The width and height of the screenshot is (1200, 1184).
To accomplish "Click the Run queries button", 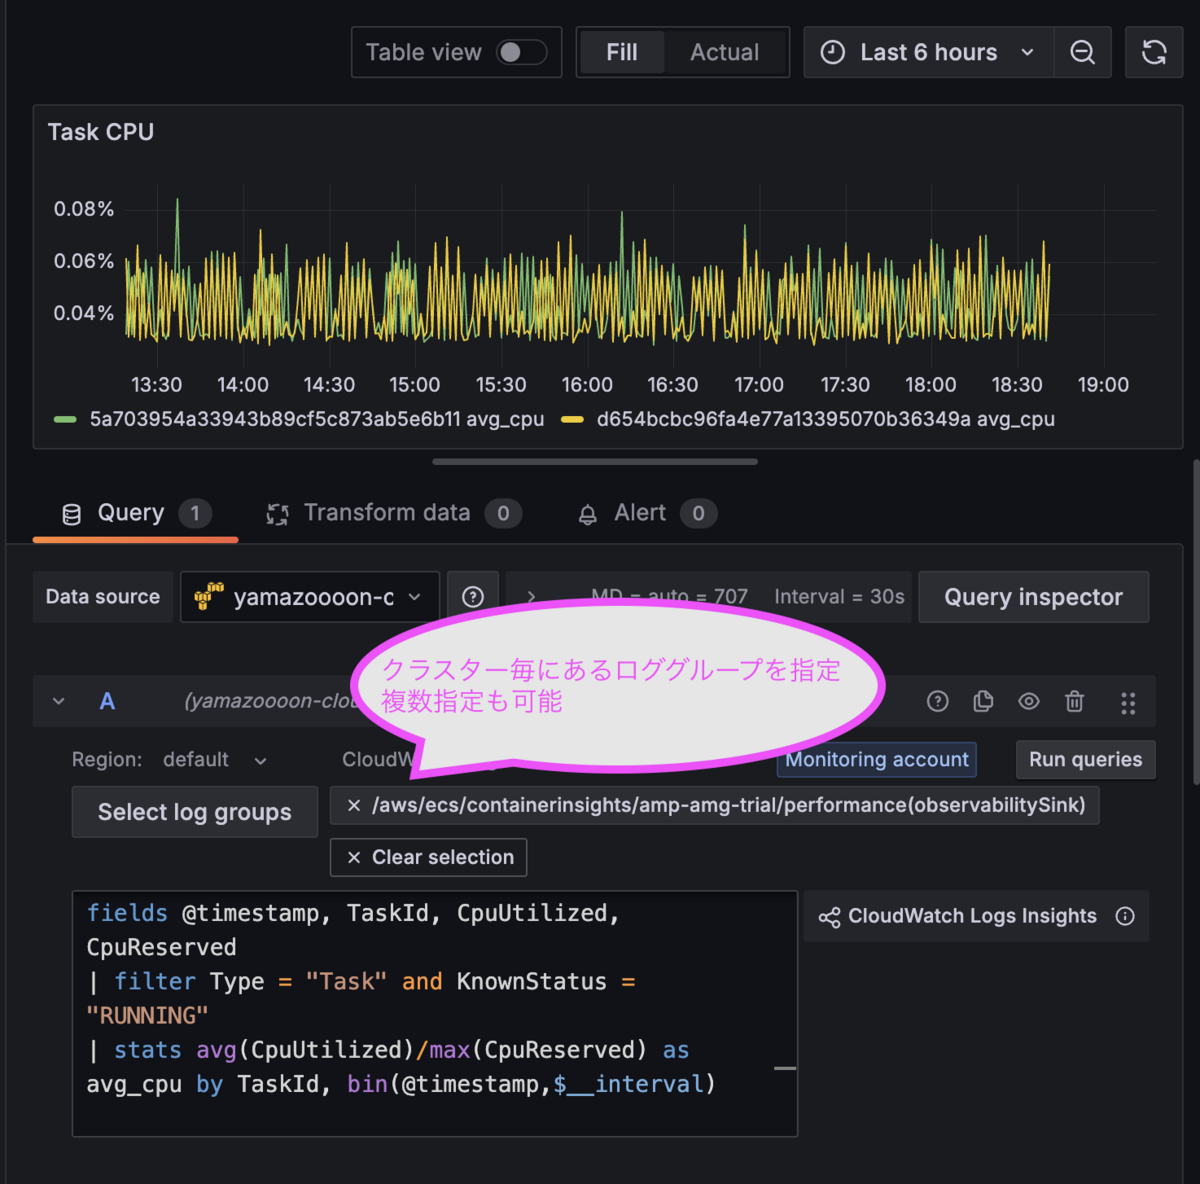I will point(1085,759).
